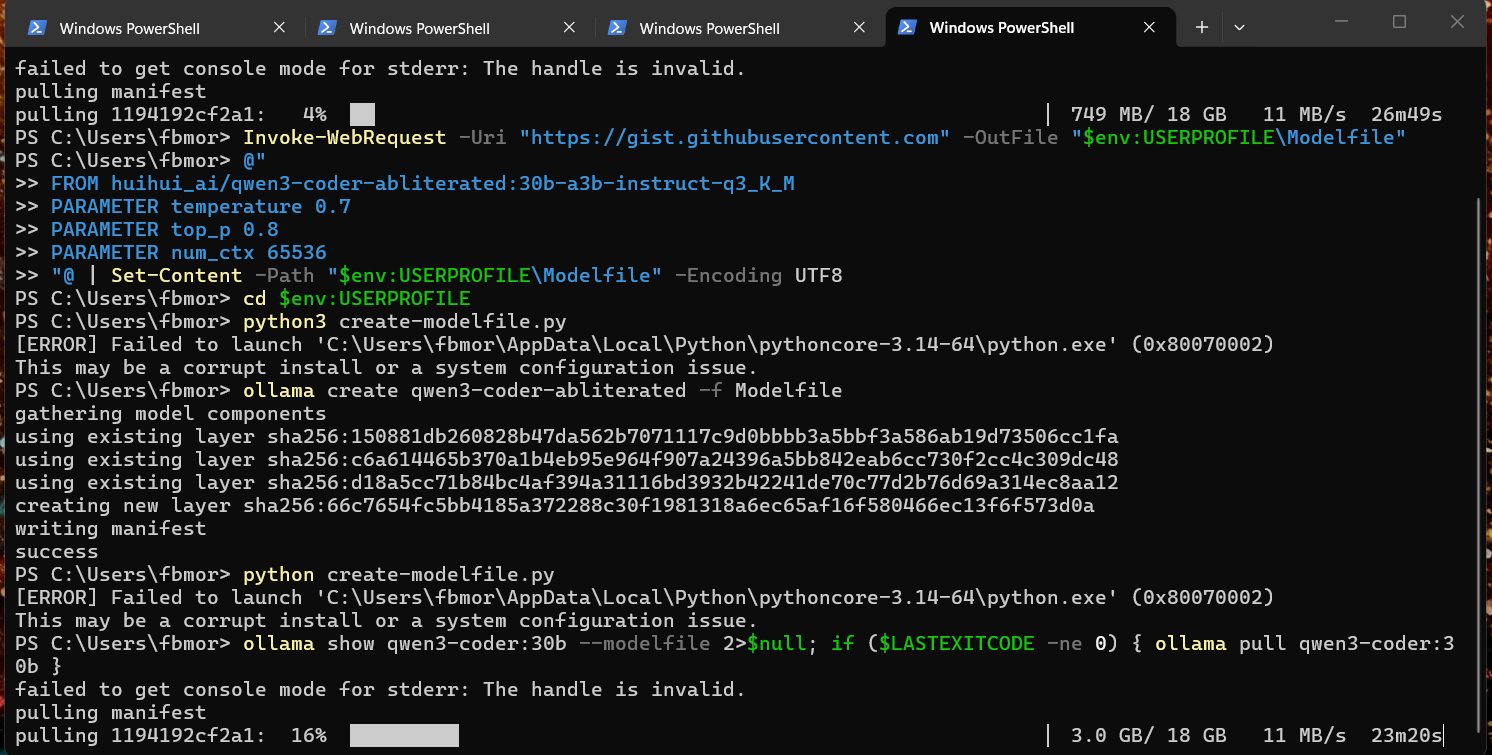Expand the new tab profiles dropdown chevron
The height and width of the screenshot is (755, 1492).
(x=1239, y=28)
